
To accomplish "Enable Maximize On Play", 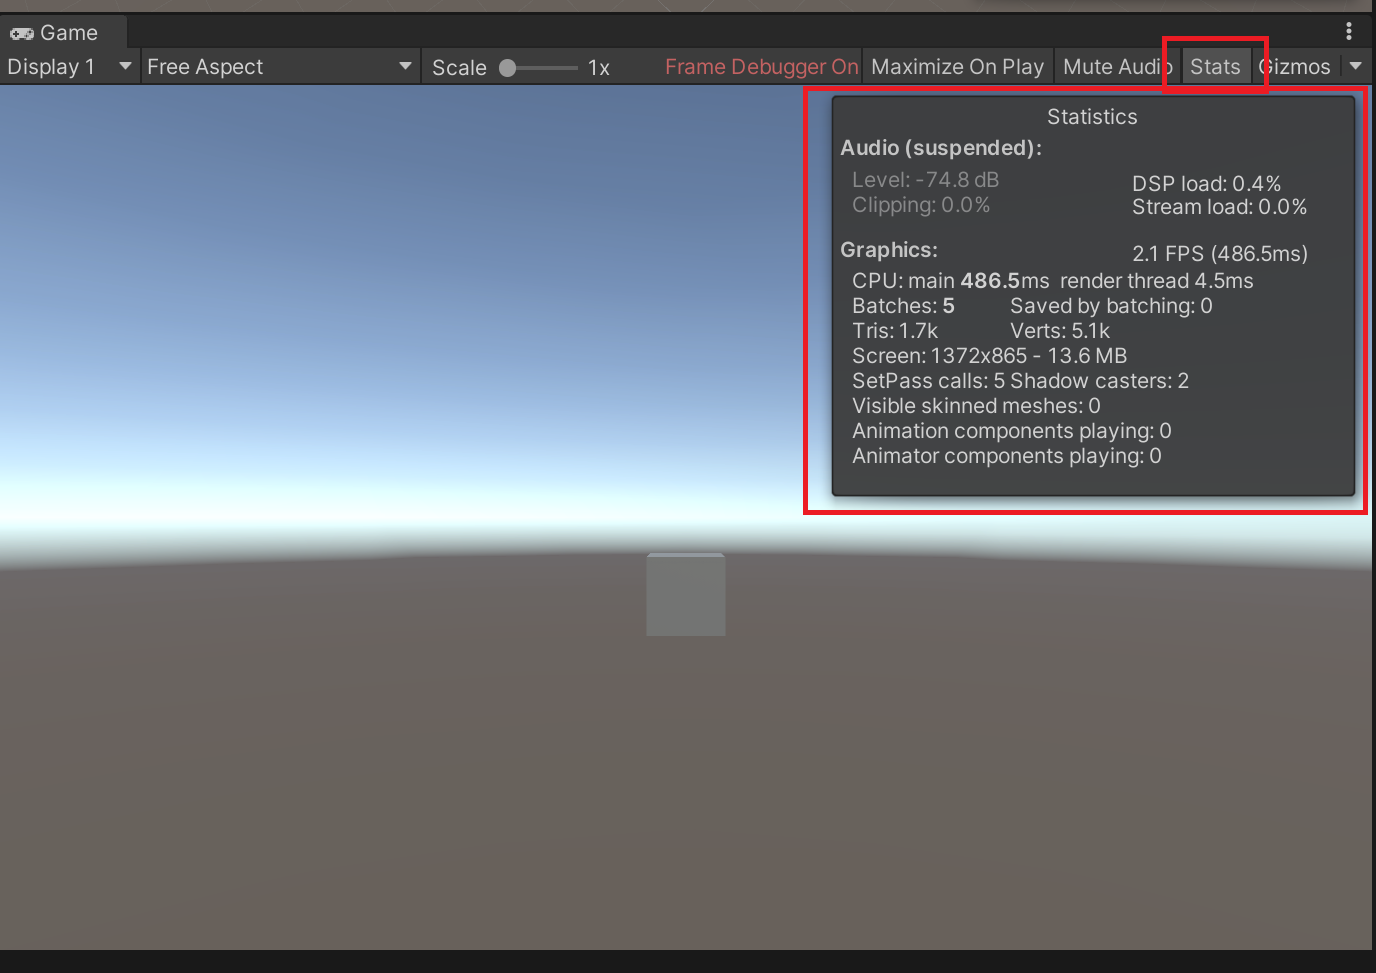I will tap(956, 66).
